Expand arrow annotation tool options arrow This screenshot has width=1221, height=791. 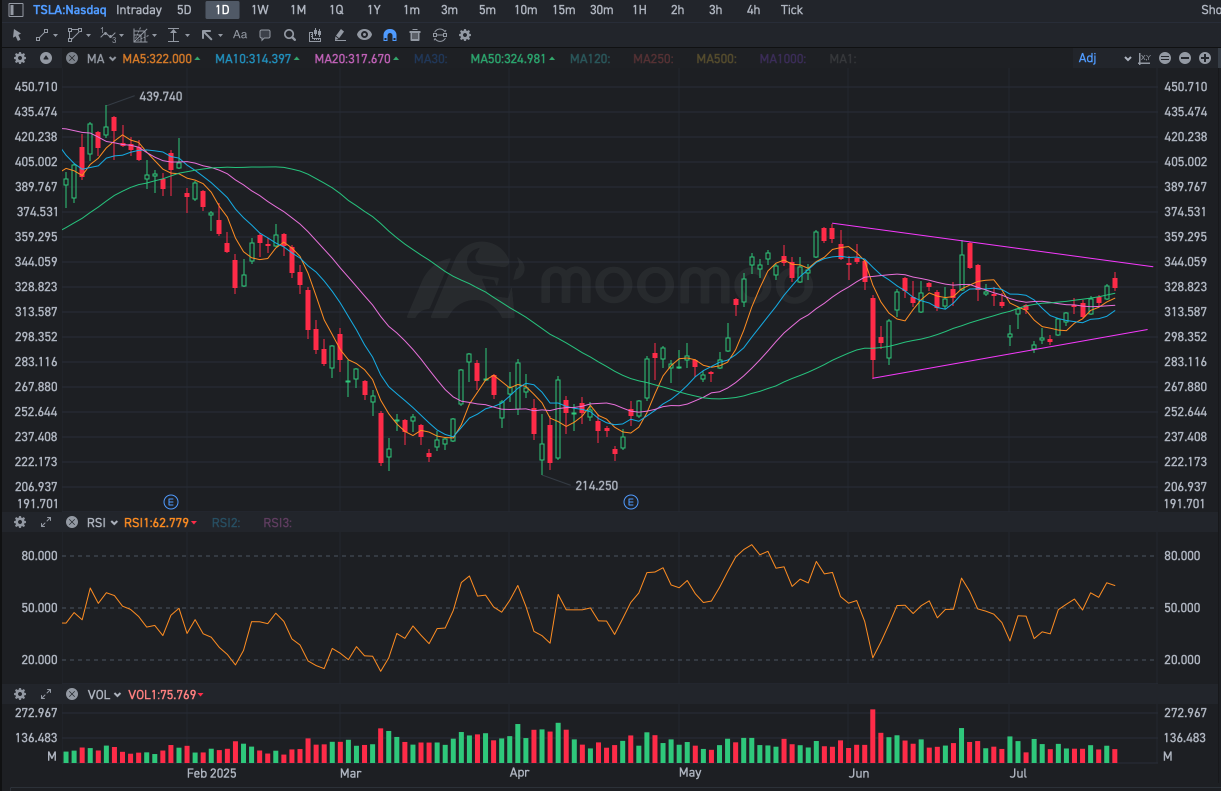220,36
